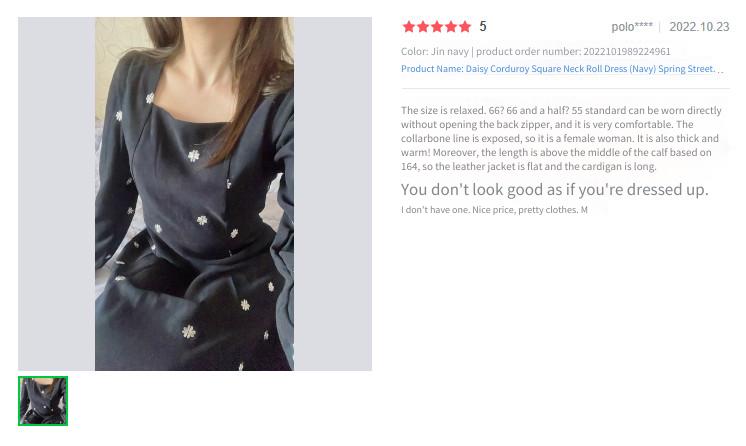This screenshot has width=746, height=446.
Task: Click the Color: Jin navy label
Action: pos(434,51)
